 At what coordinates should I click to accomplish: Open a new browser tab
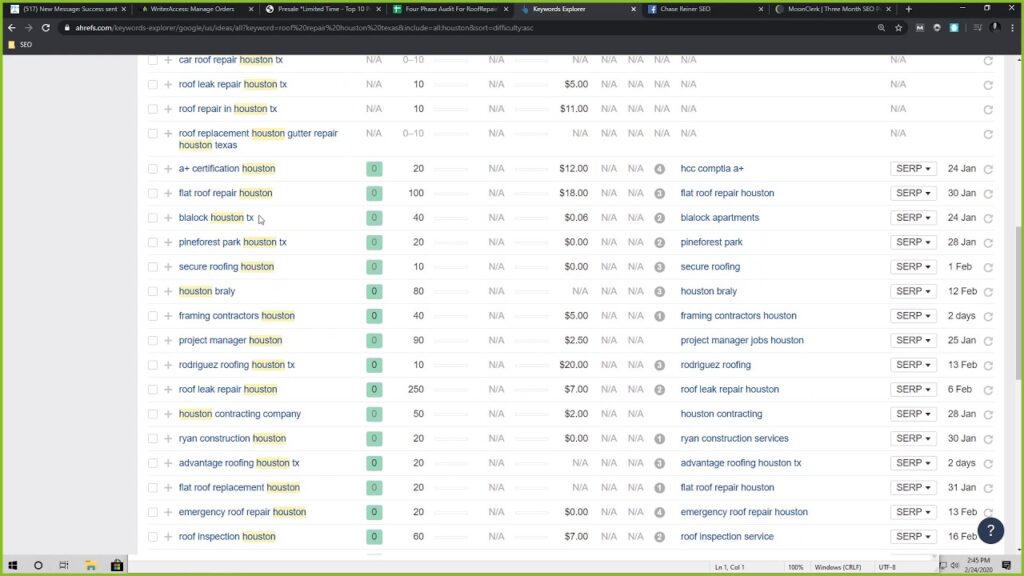(908, 9)
